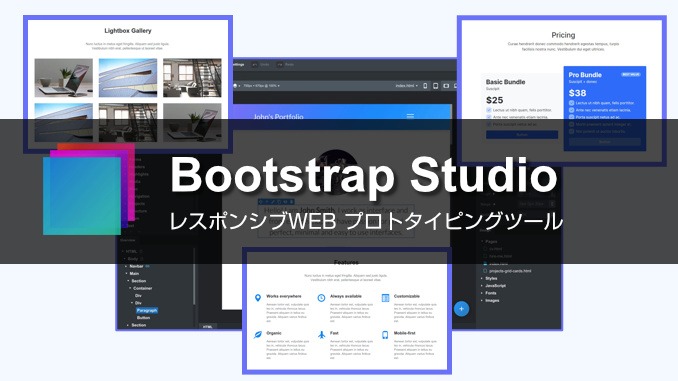
Task: Click the Customizable layout icon
Action: 385,298
